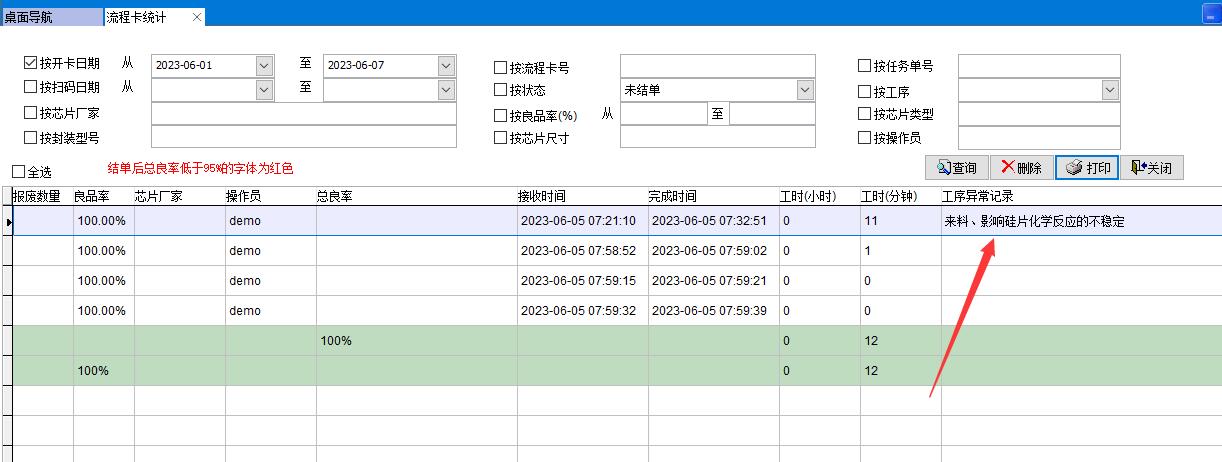Open the 按工序 process dropdown
The image size is (1222, 462).
[x=1110, y=90]
